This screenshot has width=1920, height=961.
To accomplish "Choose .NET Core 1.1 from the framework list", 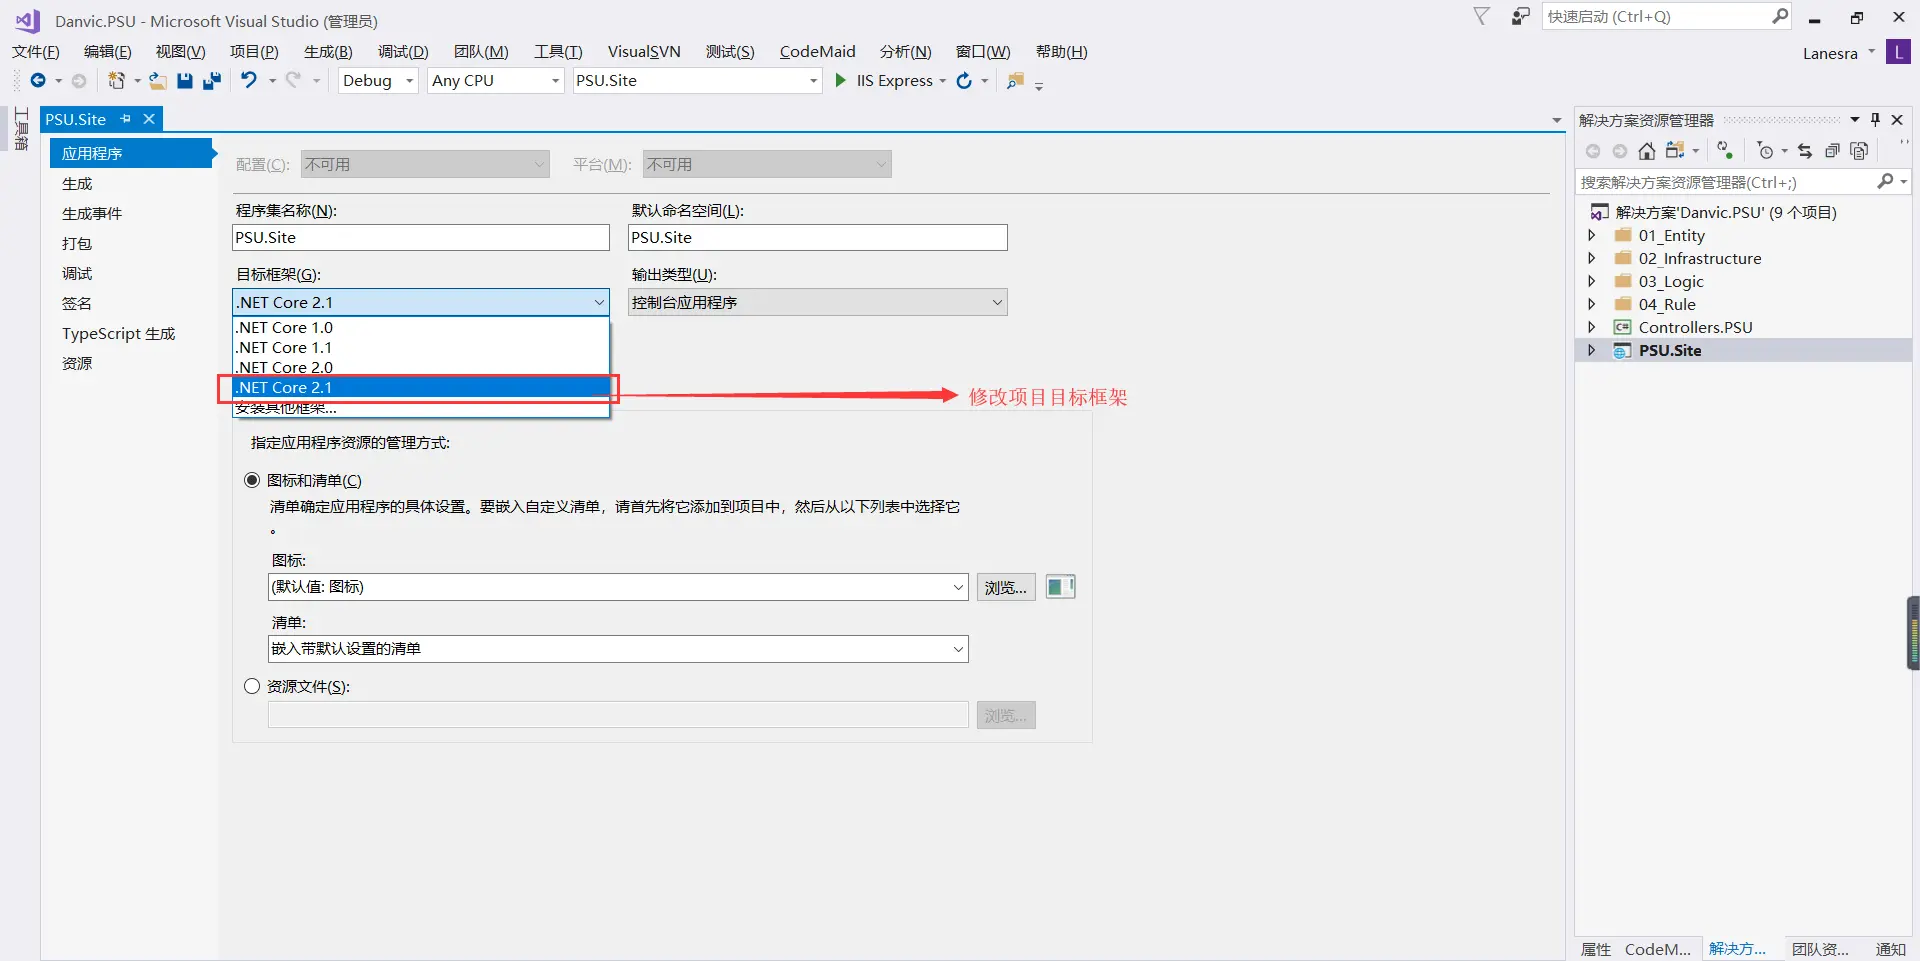I will (x=421, y=347).
